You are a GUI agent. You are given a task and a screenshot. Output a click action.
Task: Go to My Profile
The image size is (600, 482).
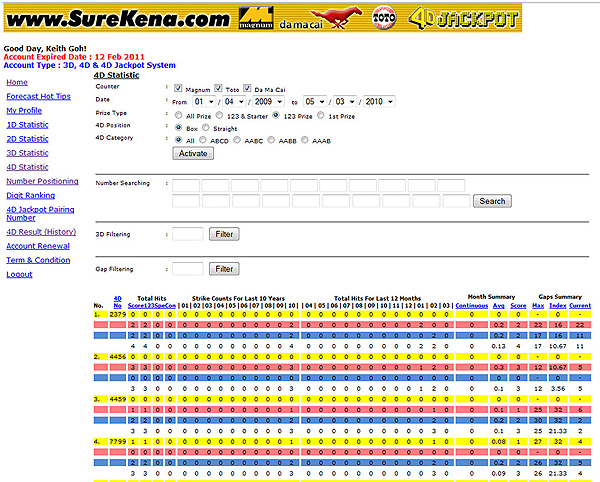point(24,111)
